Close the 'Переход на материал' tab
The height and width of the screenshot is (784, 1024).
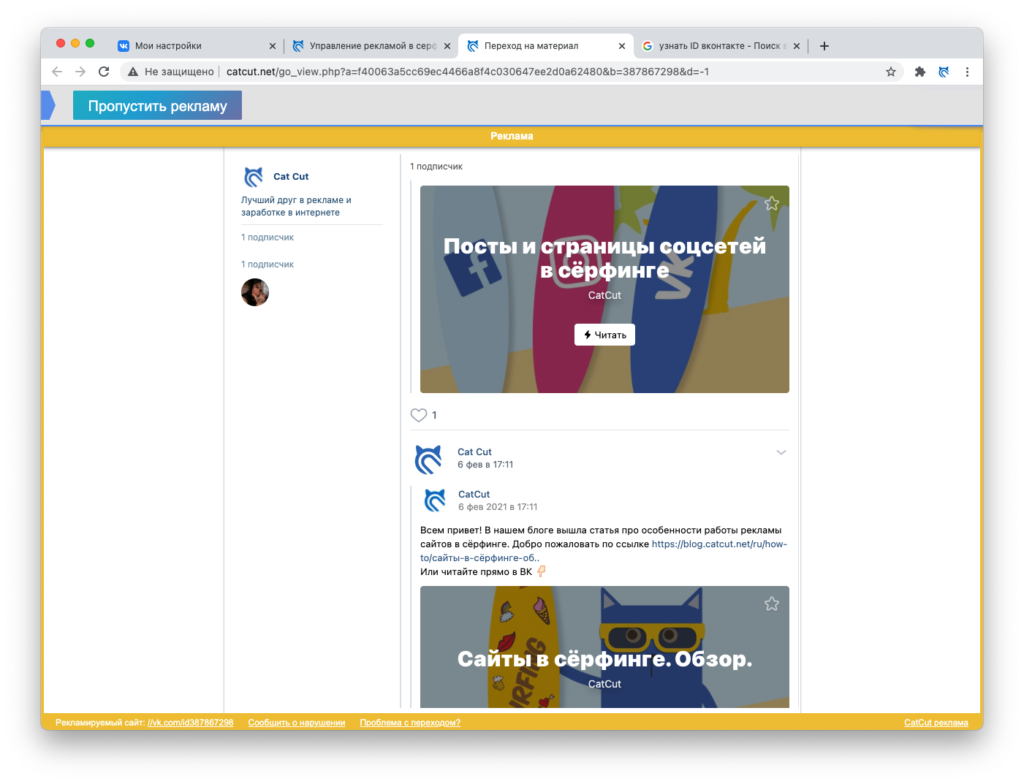[x=622, y=46]
